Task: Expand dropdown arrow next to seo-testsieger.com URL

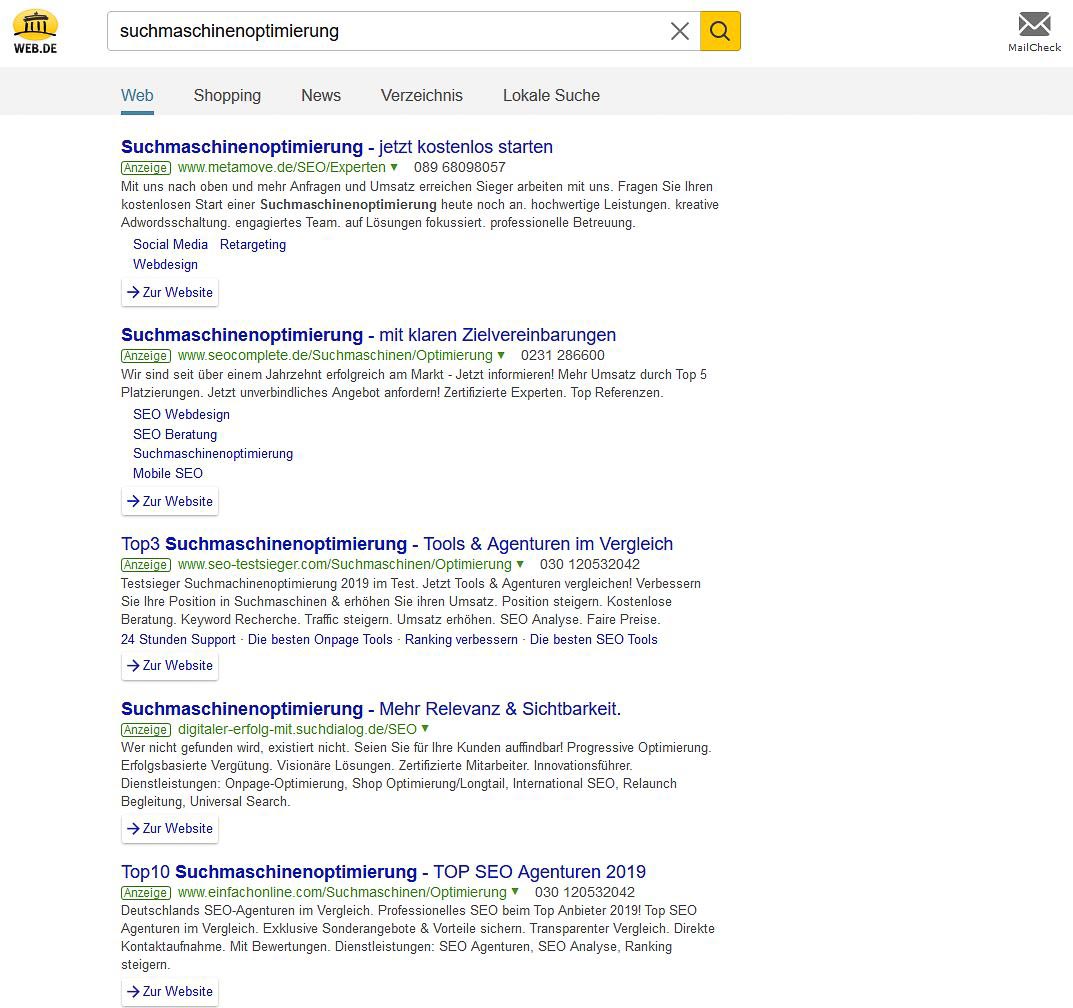Action: click(520, 564)
